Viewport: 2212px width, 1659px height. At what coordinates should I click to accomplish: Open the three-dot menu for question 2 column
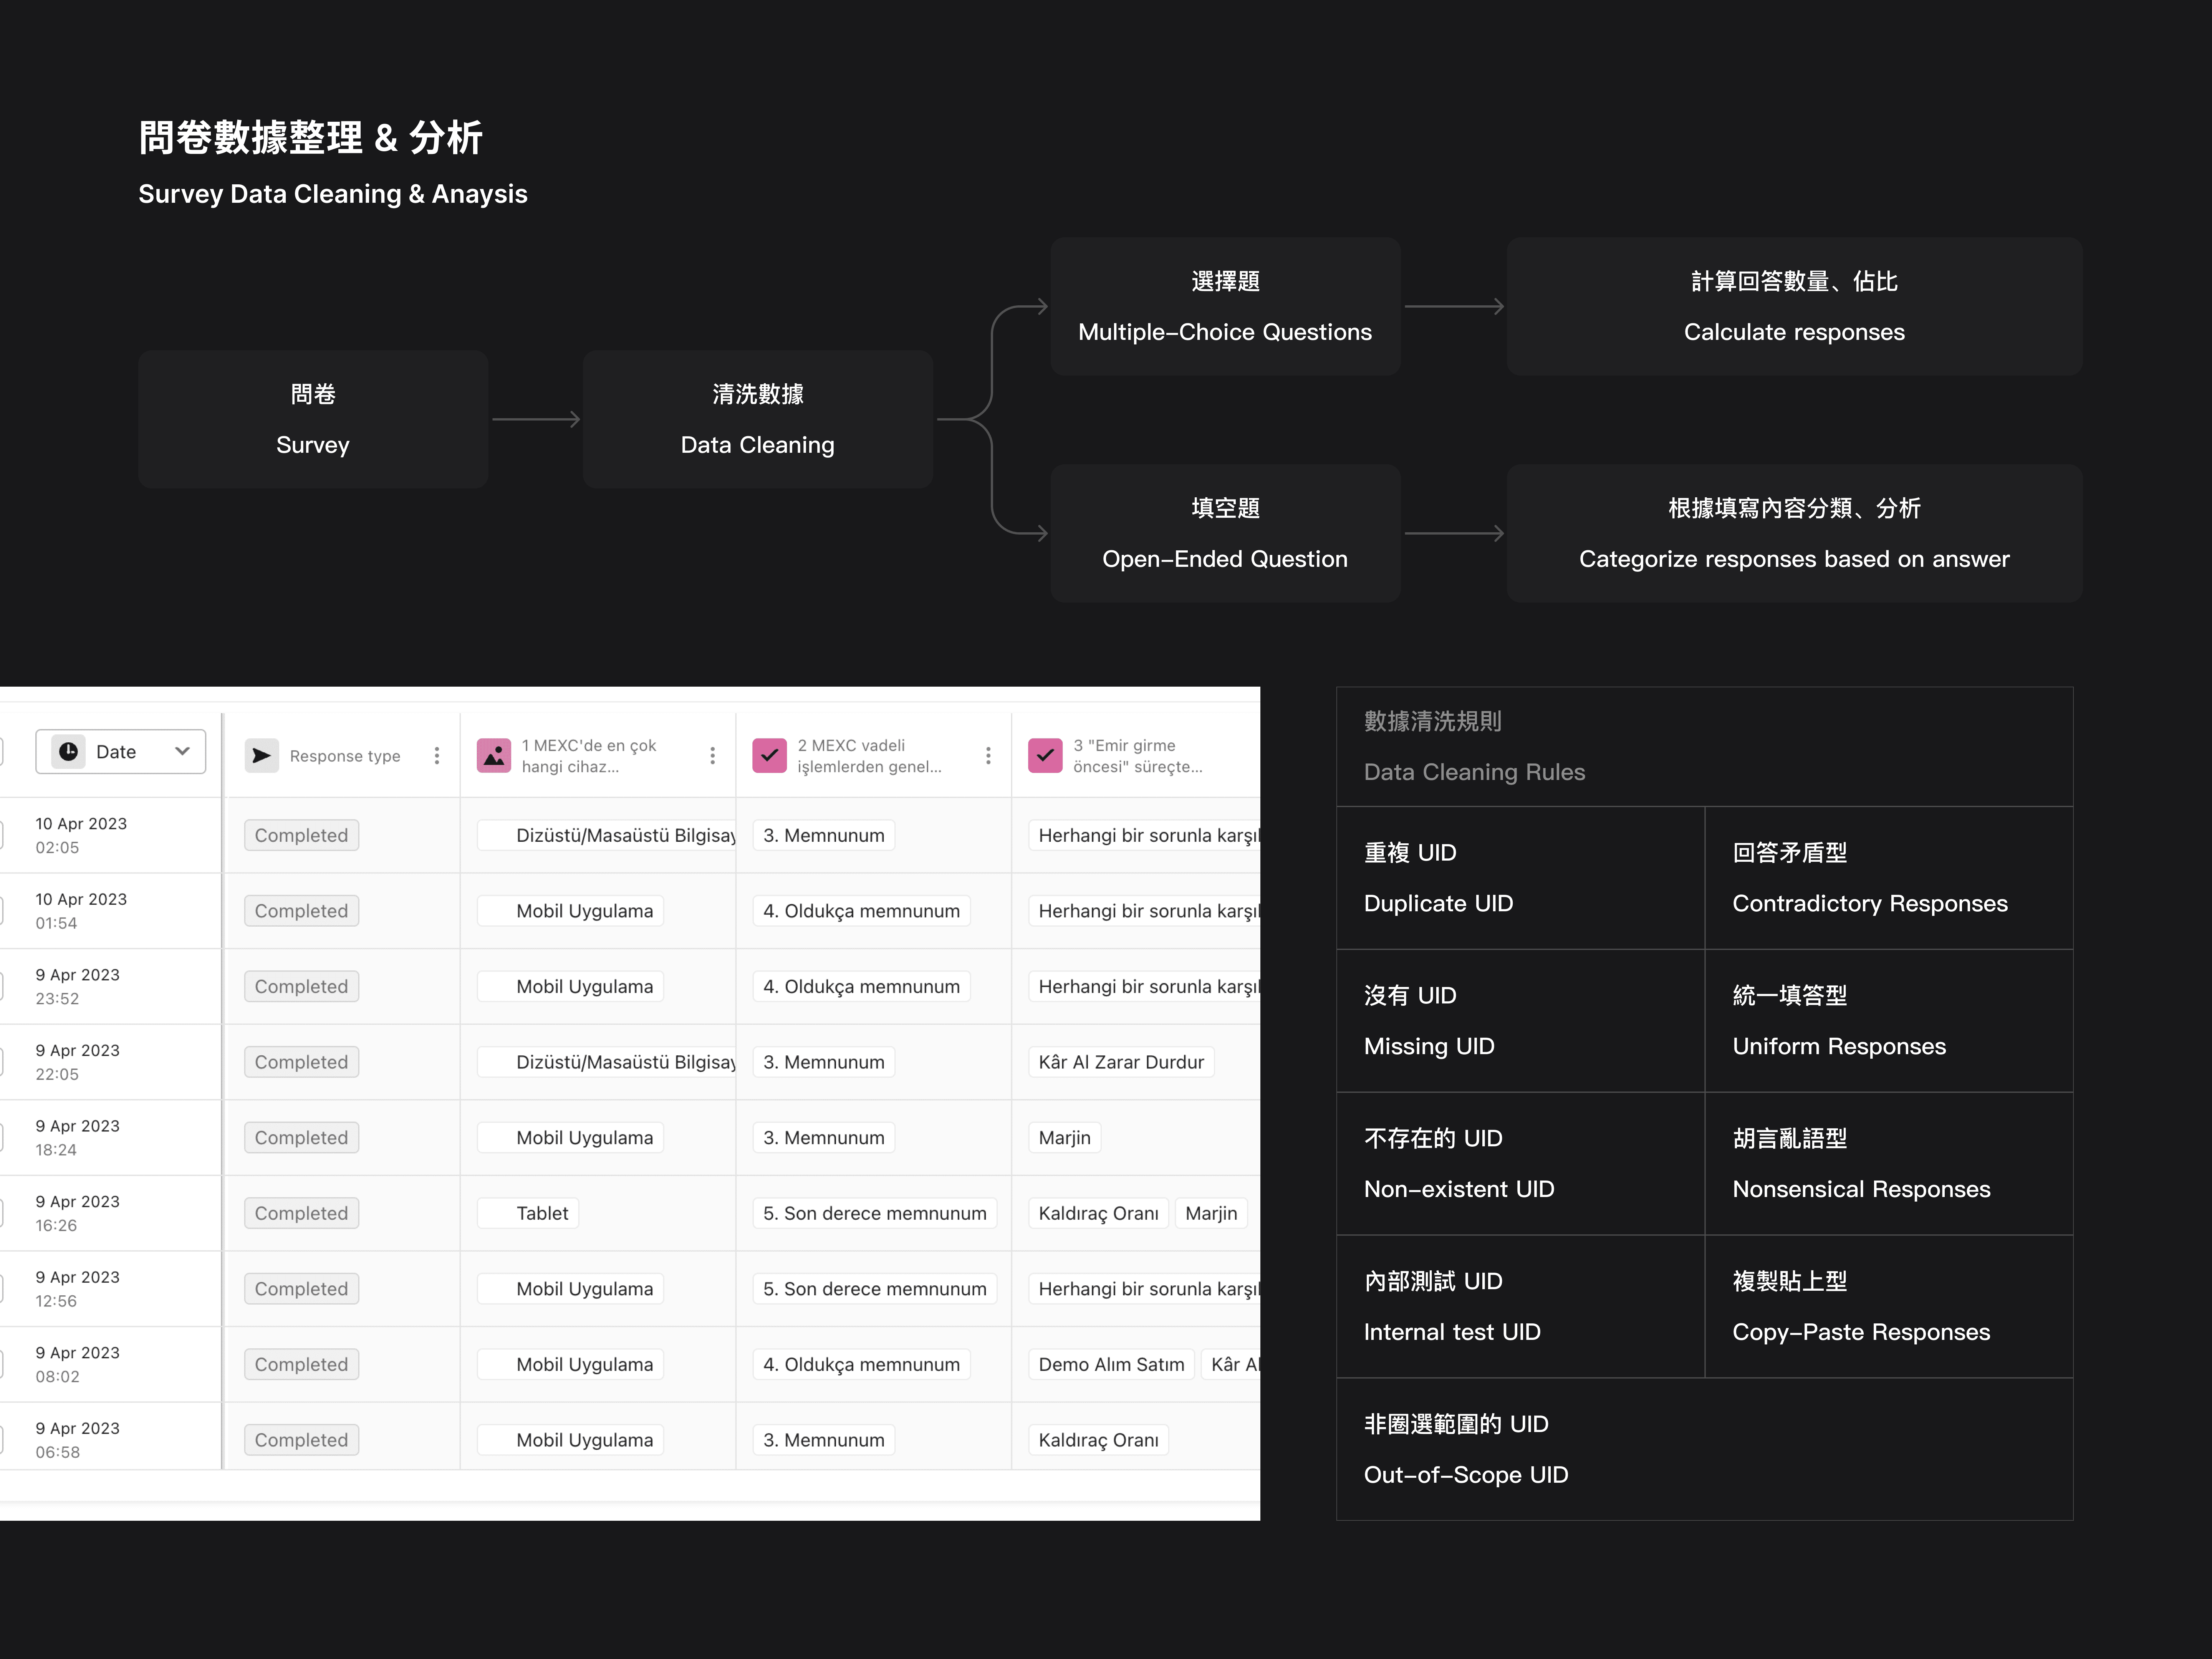tap(988, 756)
